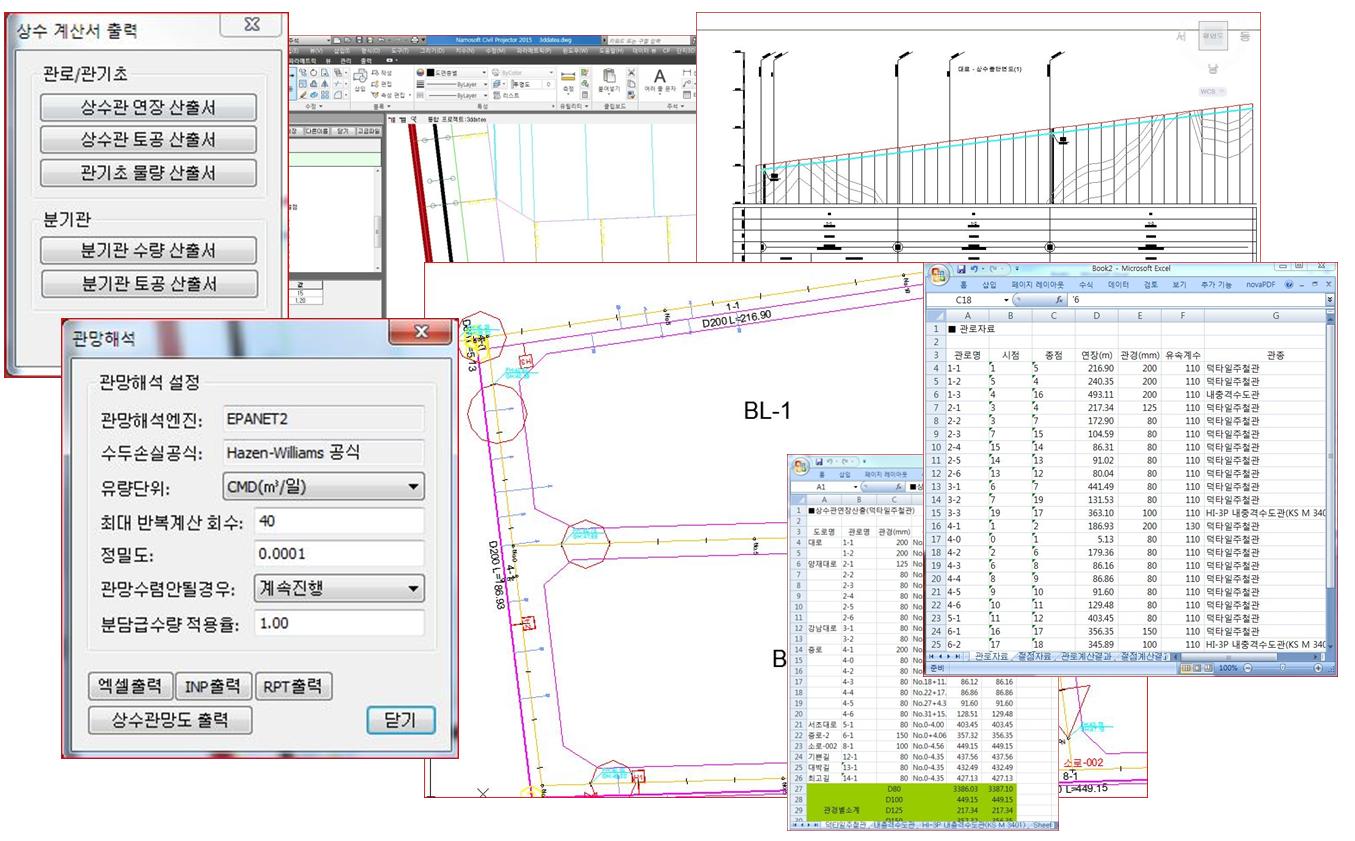Screen dimensions: 1355x841
Task: Click Save icon in Book2 Excel toolbar
Action: (961, 269)
